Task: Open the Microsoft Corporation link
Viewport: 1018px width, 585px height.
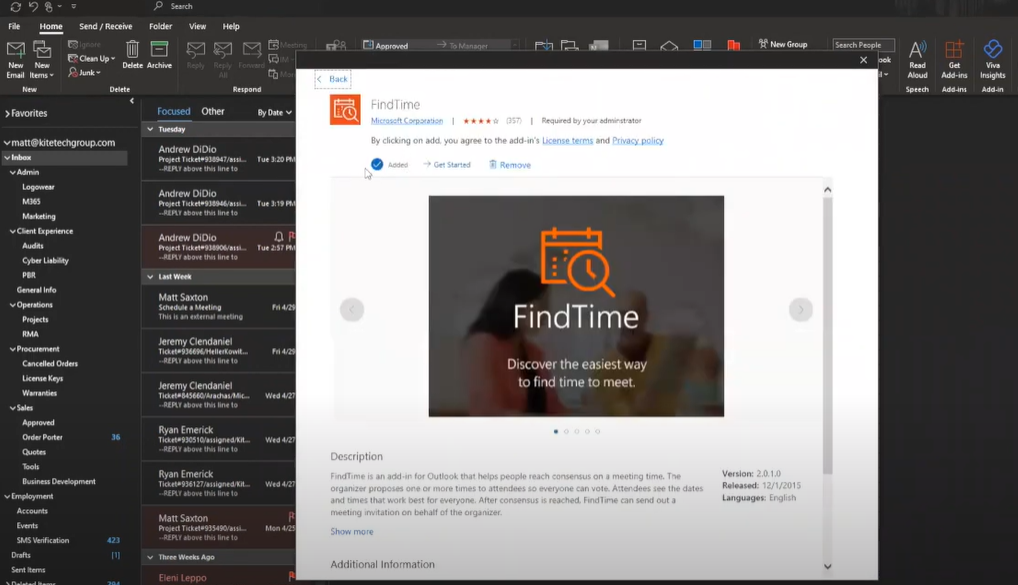Action: tap(407, 121)
